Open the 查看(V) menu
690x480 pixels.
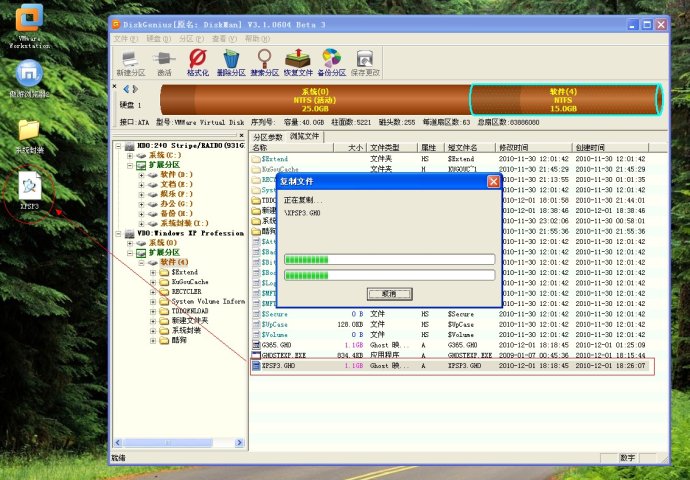tap(224, 39)
